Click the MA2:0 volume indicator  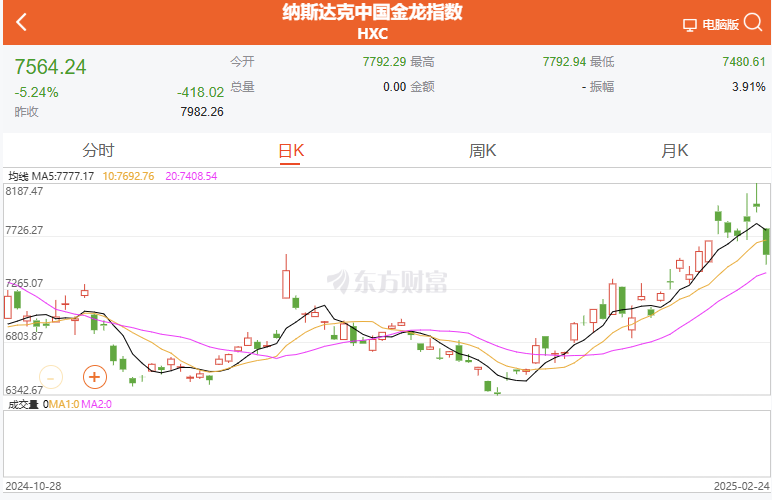[x=96, y=405]
